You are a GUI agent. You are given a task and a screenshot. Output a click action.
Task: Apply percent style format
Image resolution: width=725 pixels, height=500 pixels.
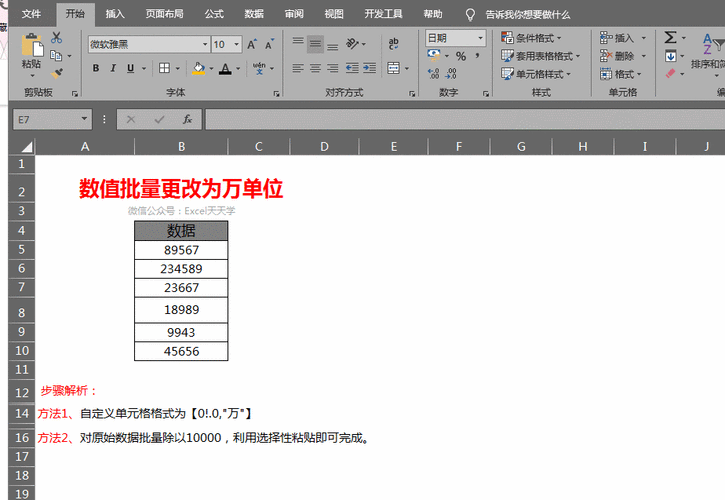coord(461,56)
